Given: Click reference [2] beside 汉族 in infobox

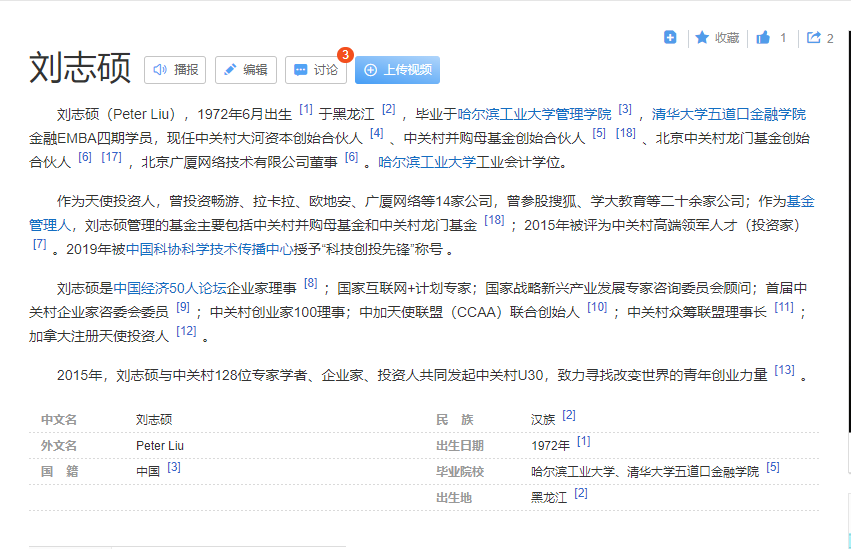Looking at the screenshot, I should [569, 415].
